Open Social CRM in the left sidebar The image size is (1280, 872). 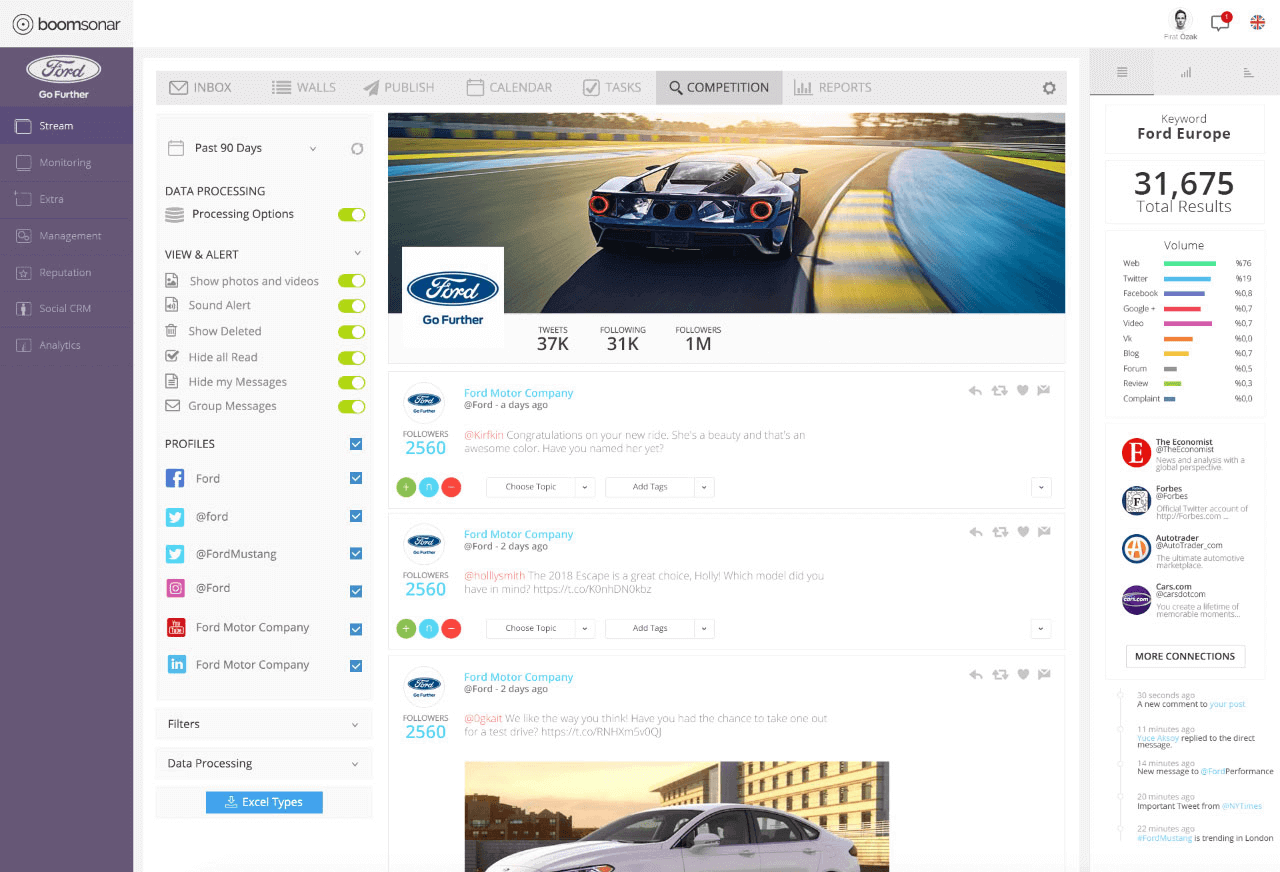coord(66,309)
